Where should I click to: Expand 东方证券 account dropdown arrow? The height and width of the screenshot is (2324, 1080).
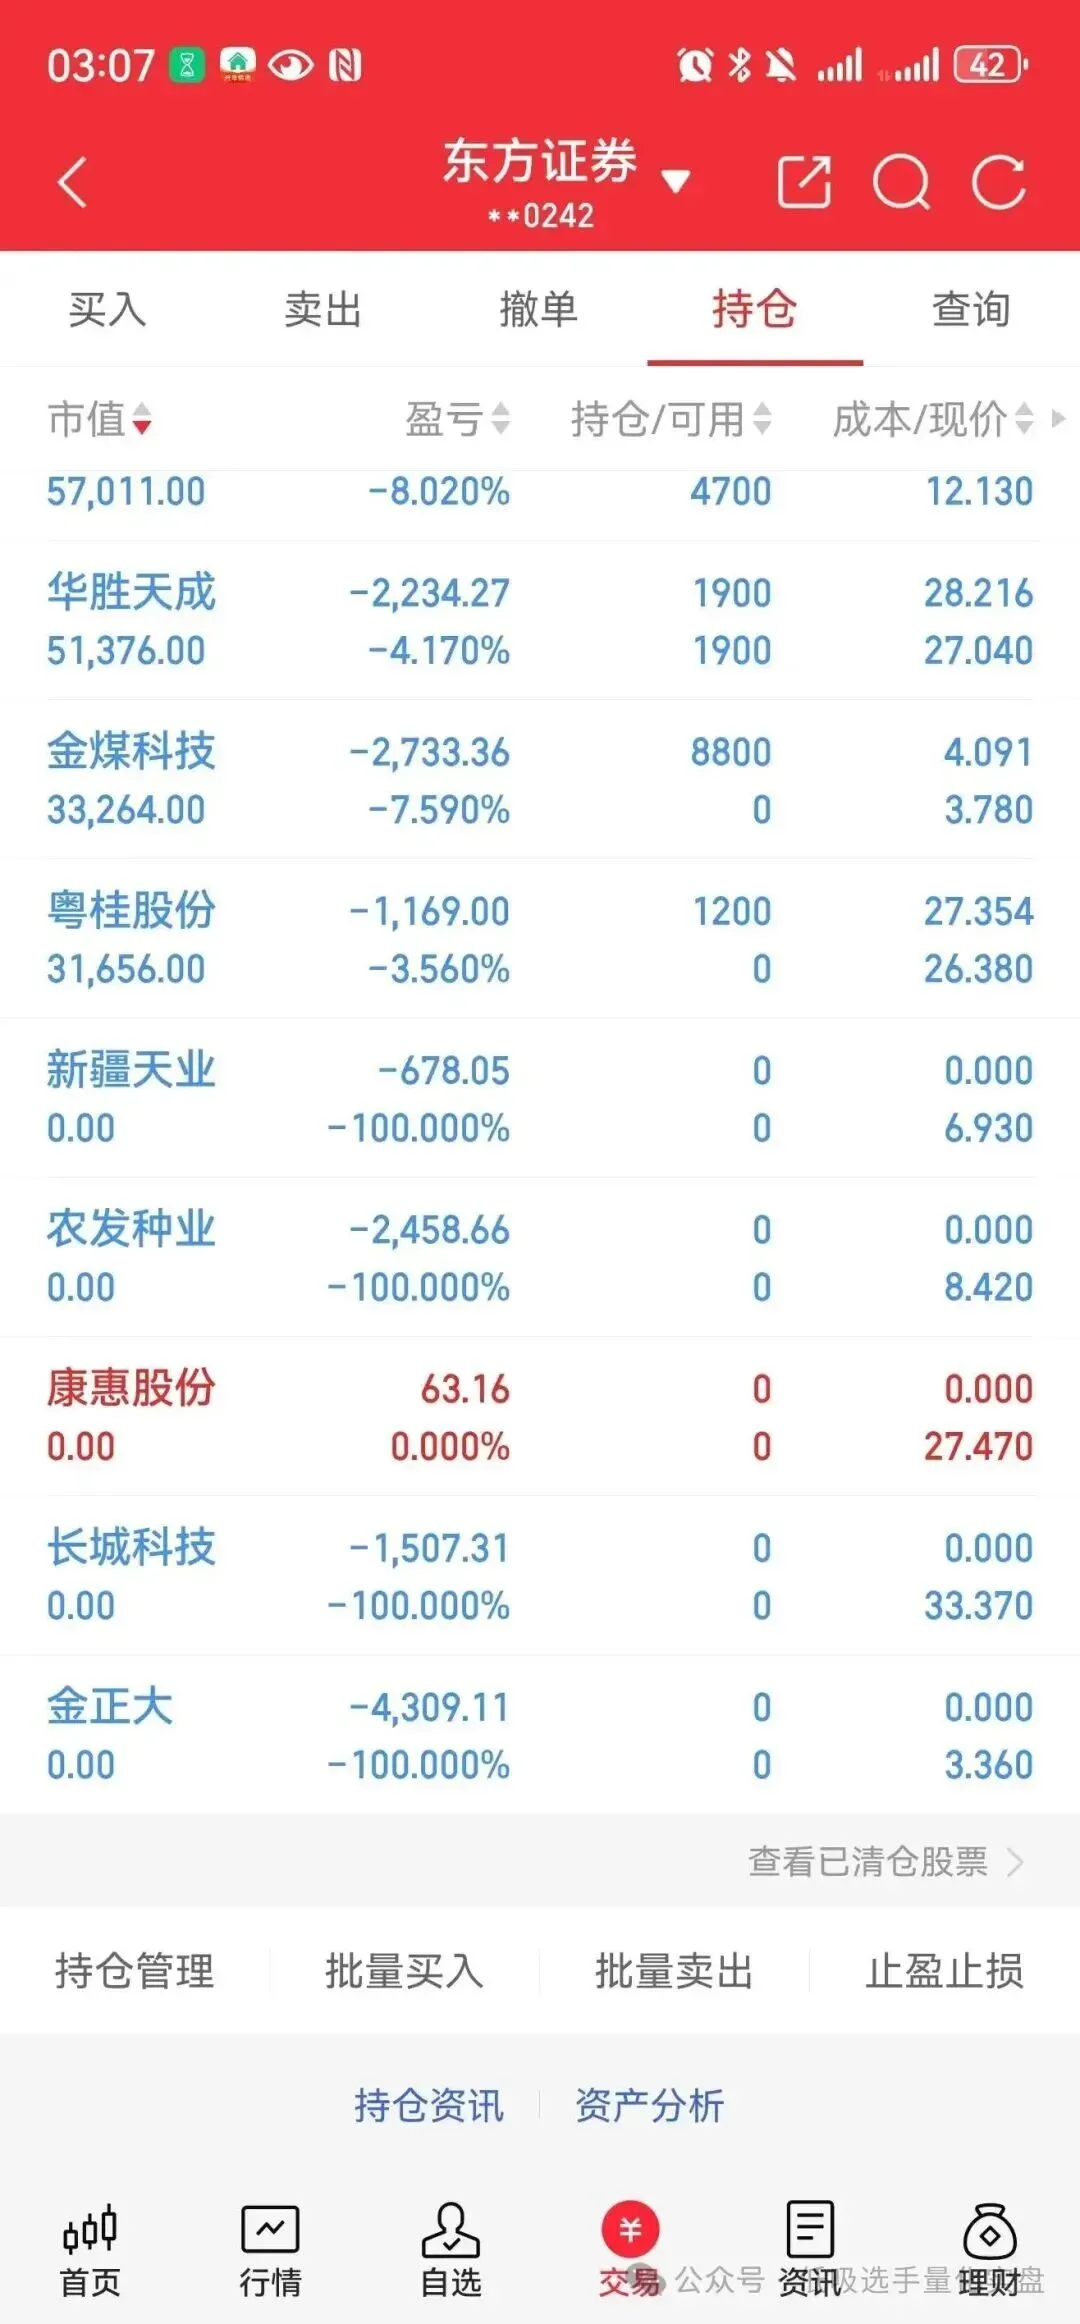(x=676, y=181)
